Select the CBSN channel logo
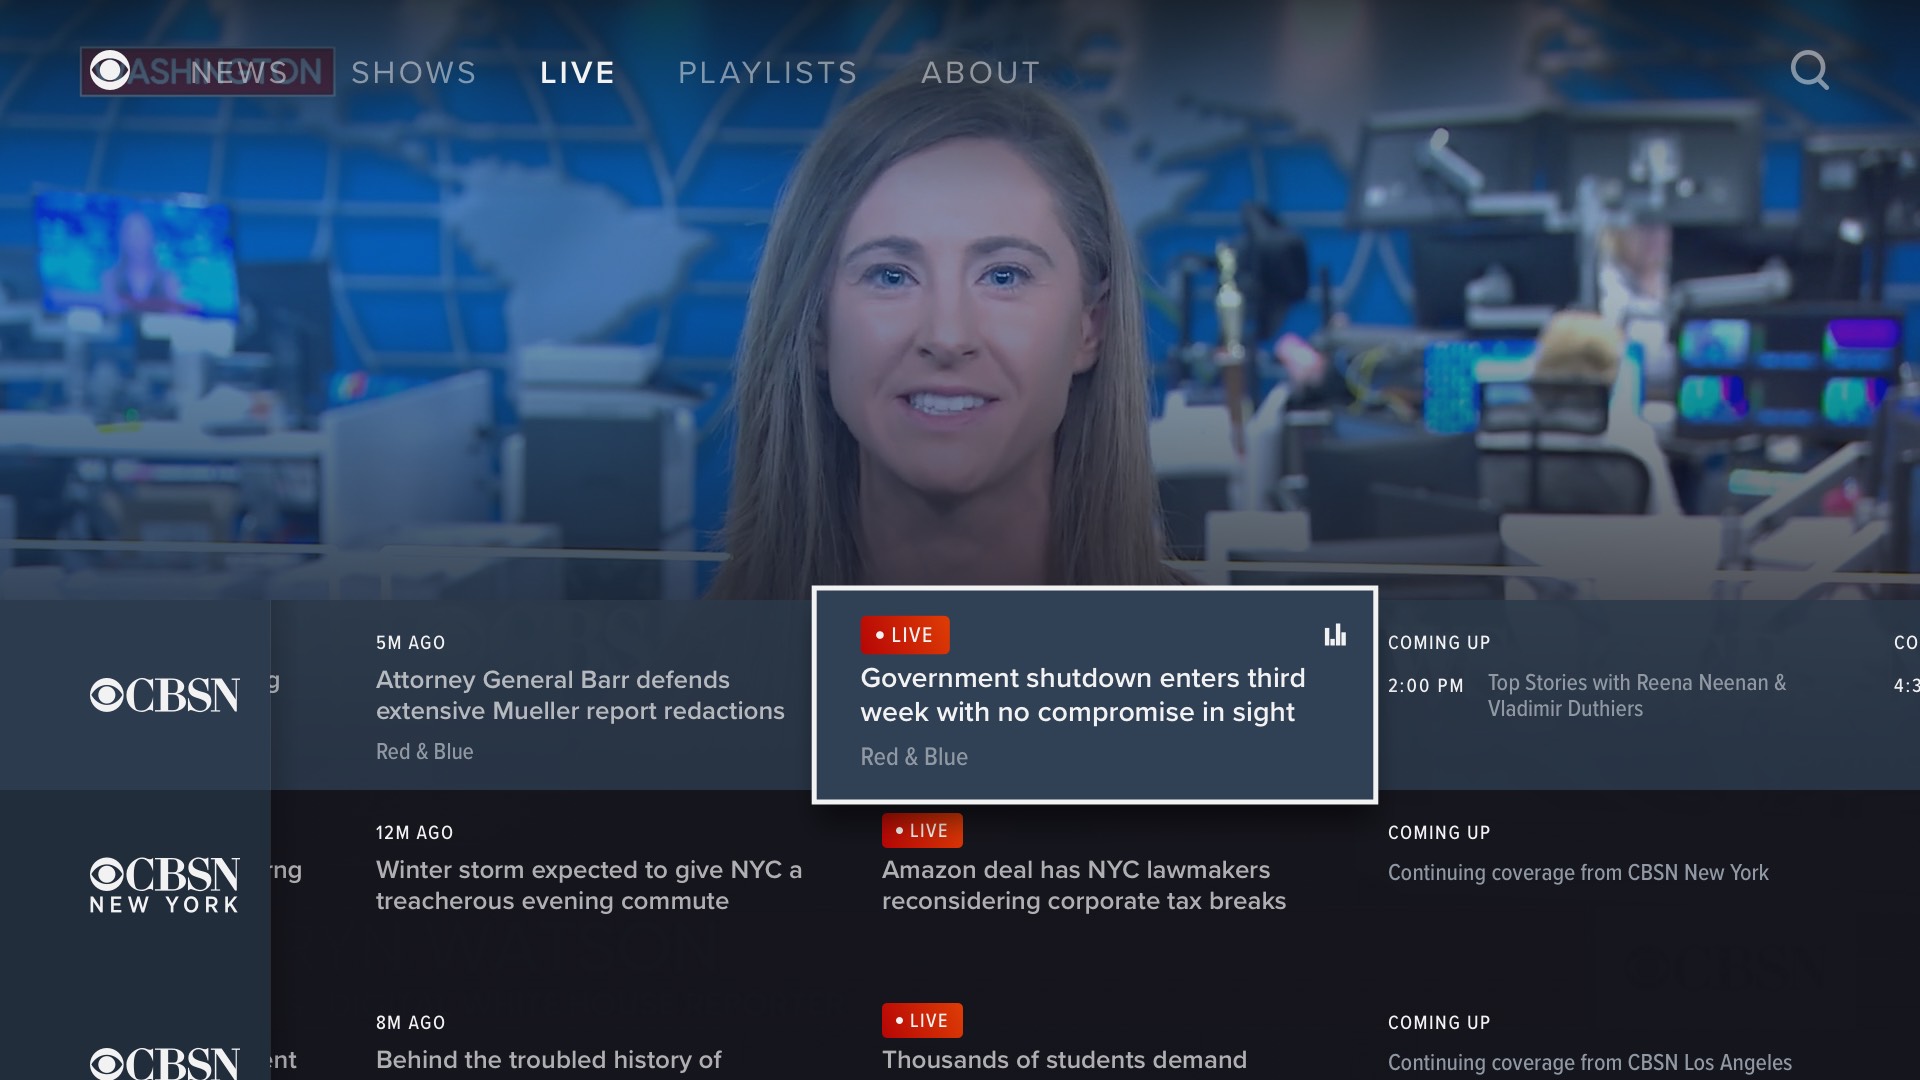The width and height of the screenshot is (1920, 1080). coord(164,695)
